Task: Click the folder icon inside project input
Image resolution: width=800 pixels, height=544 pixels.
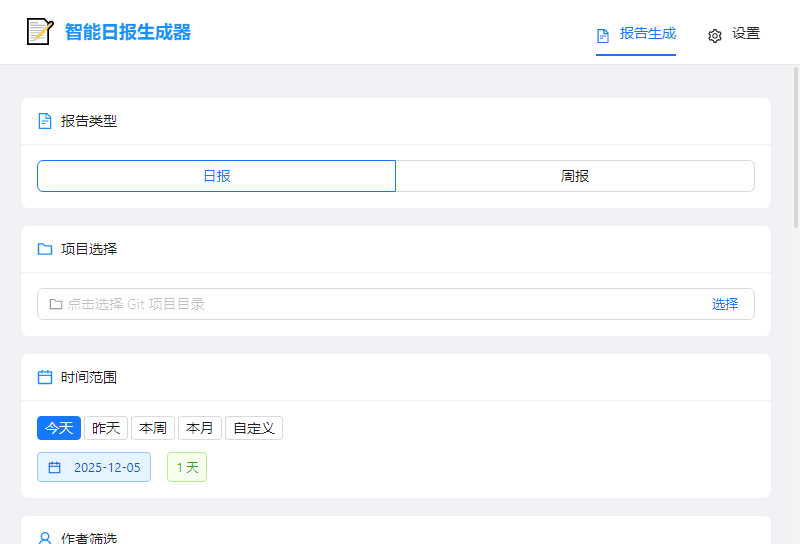Action: (56, 304)
